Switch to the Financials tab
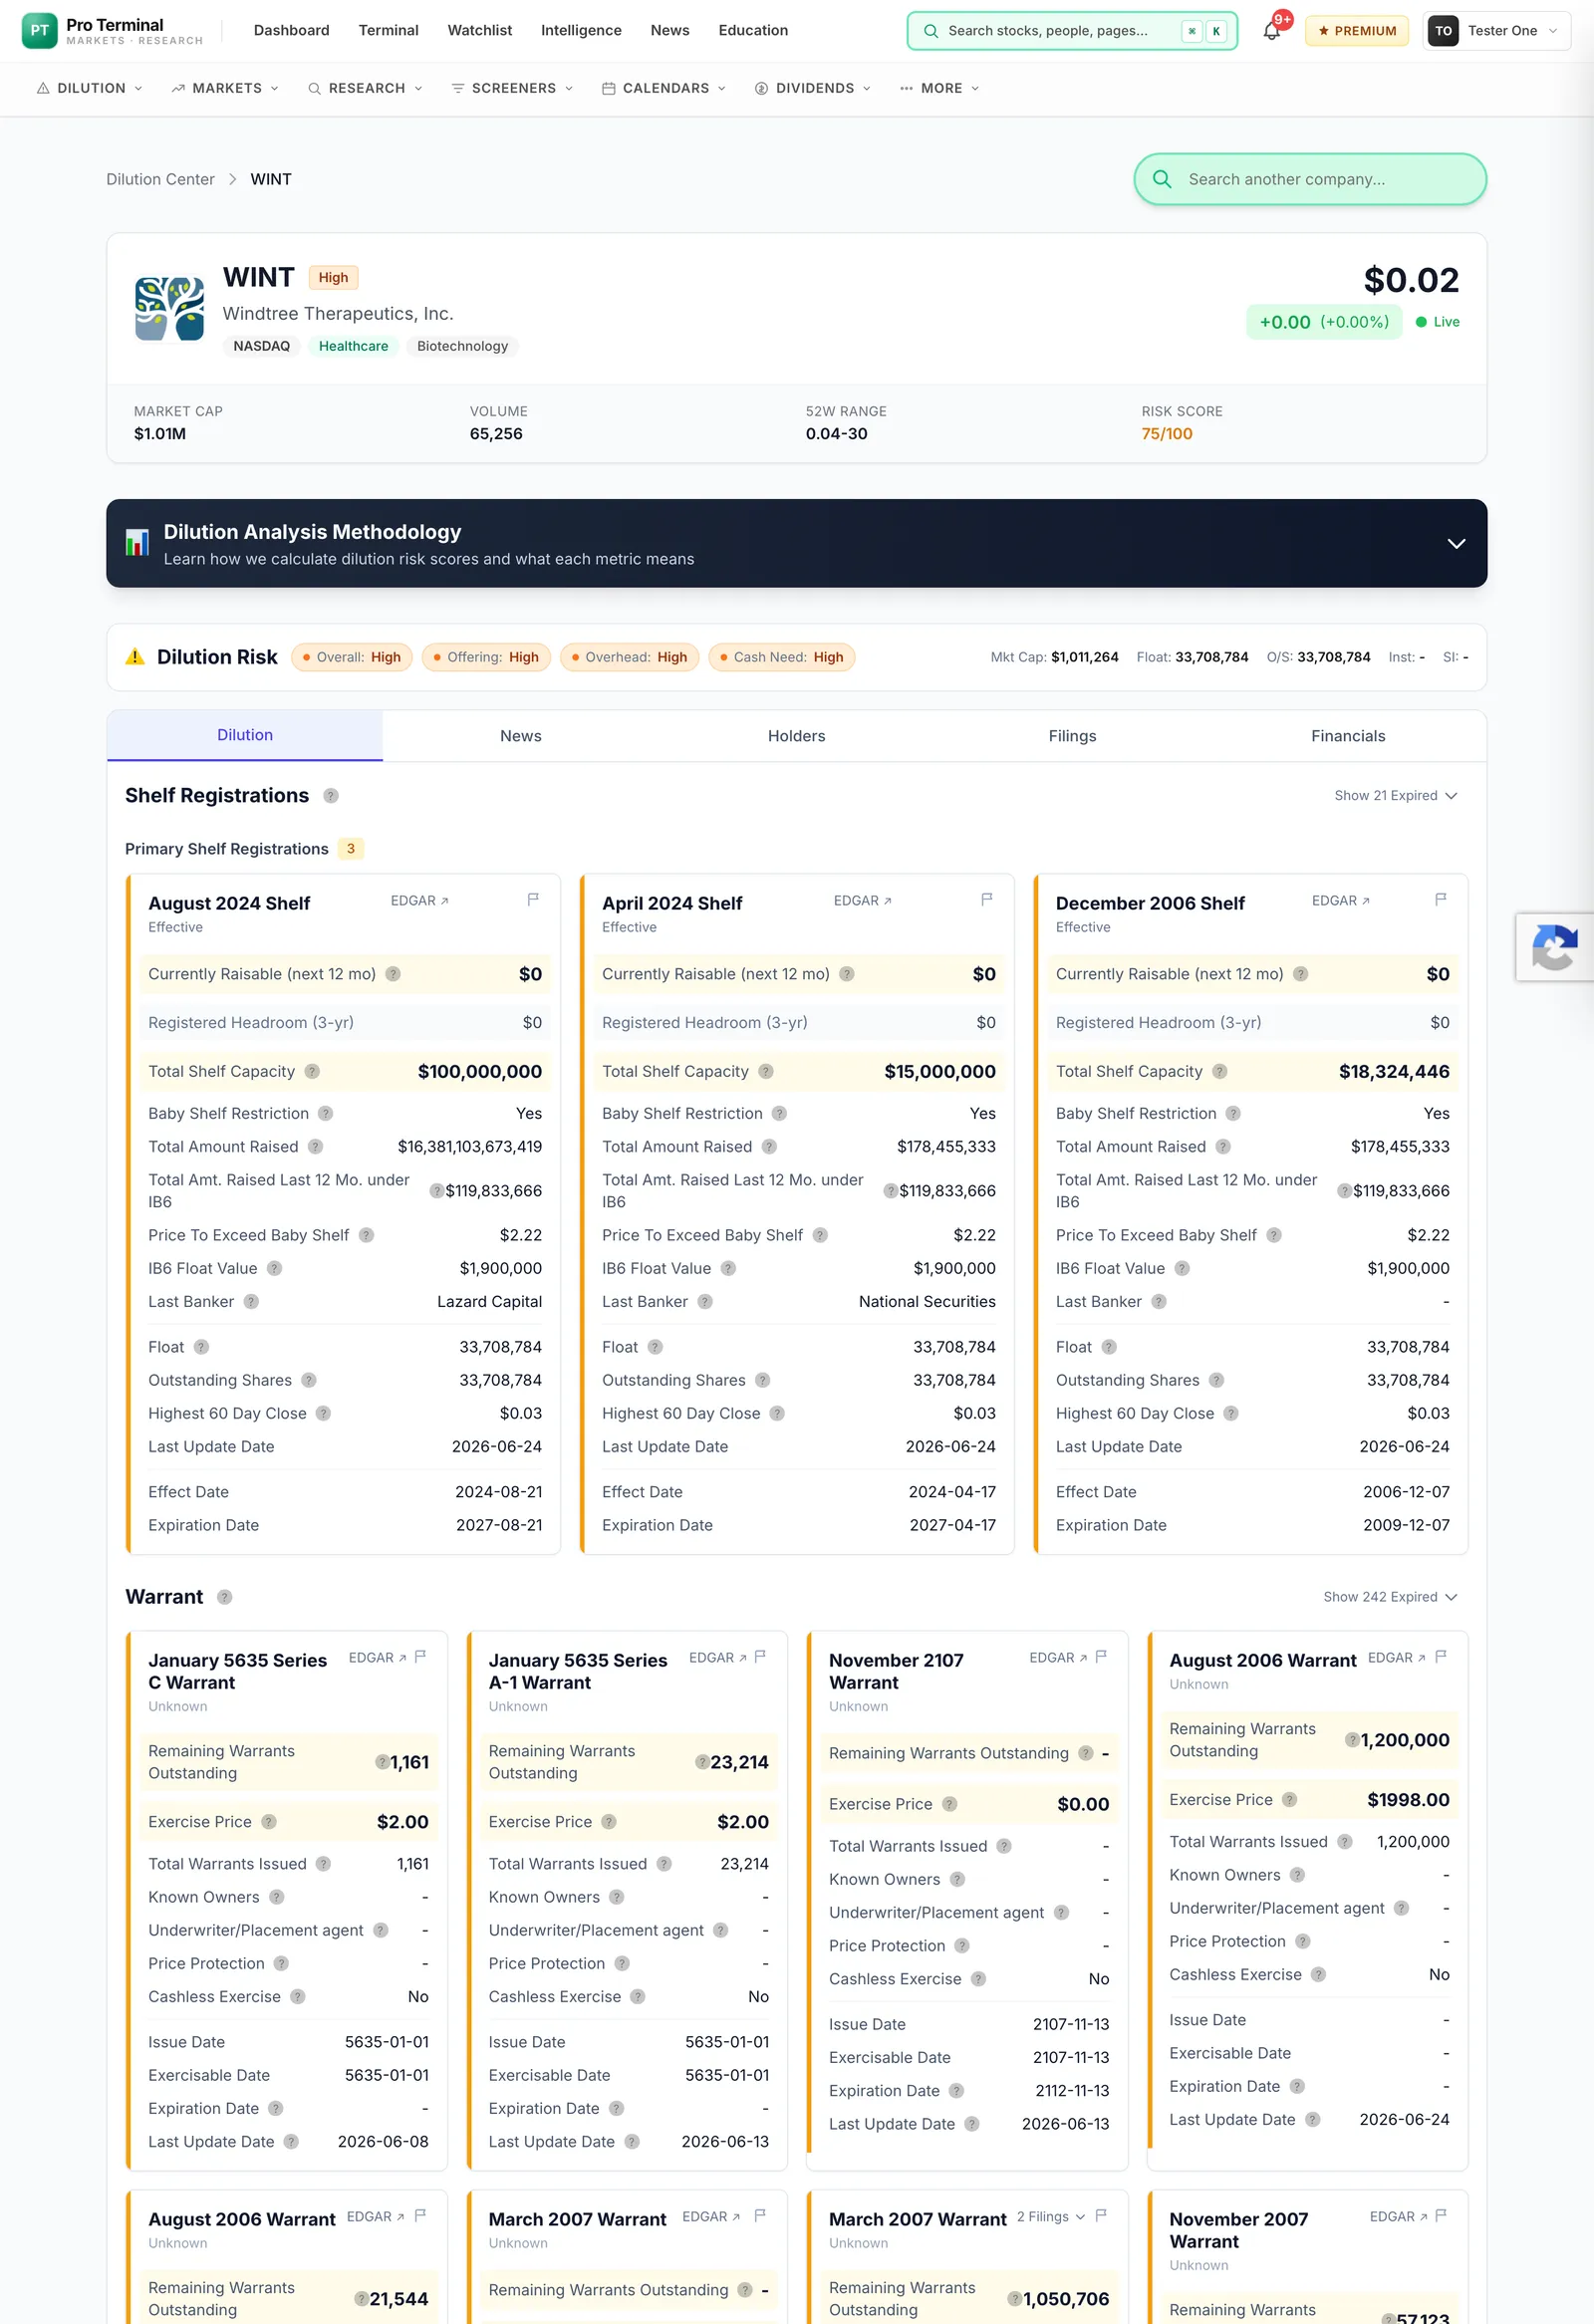 1348,736
